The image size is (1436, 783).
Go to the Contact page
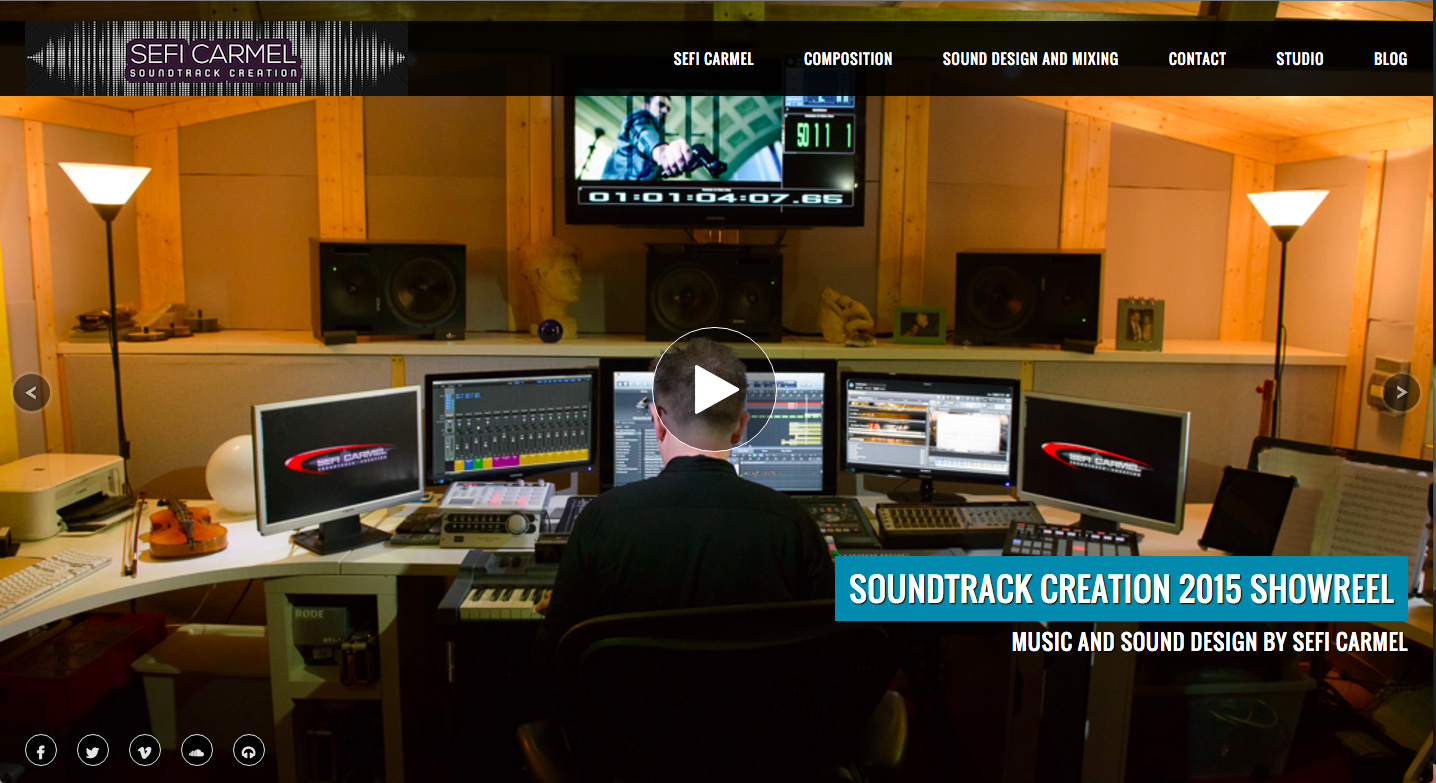tap(1197, 59)
